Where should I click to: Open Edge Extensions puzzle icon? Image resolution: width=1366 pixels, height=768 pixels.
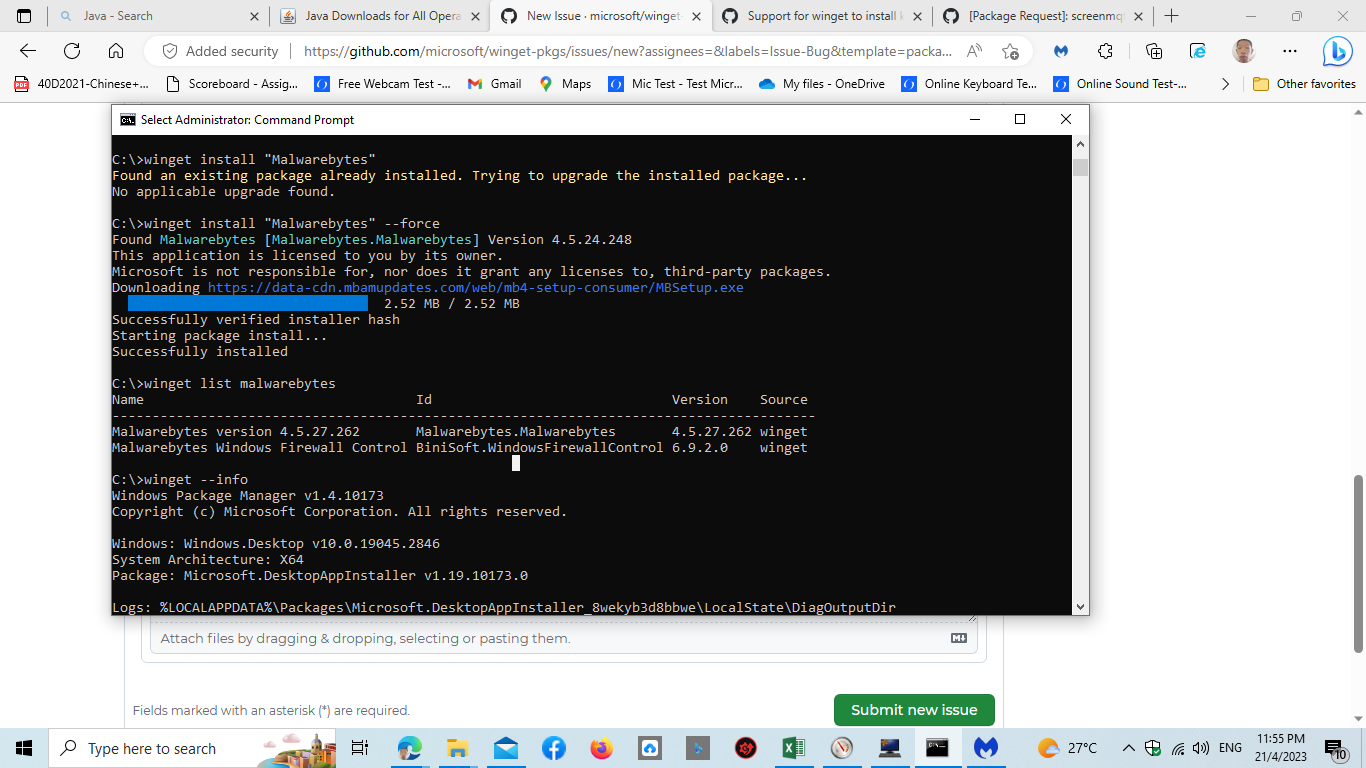click(x=1105, y=51)
